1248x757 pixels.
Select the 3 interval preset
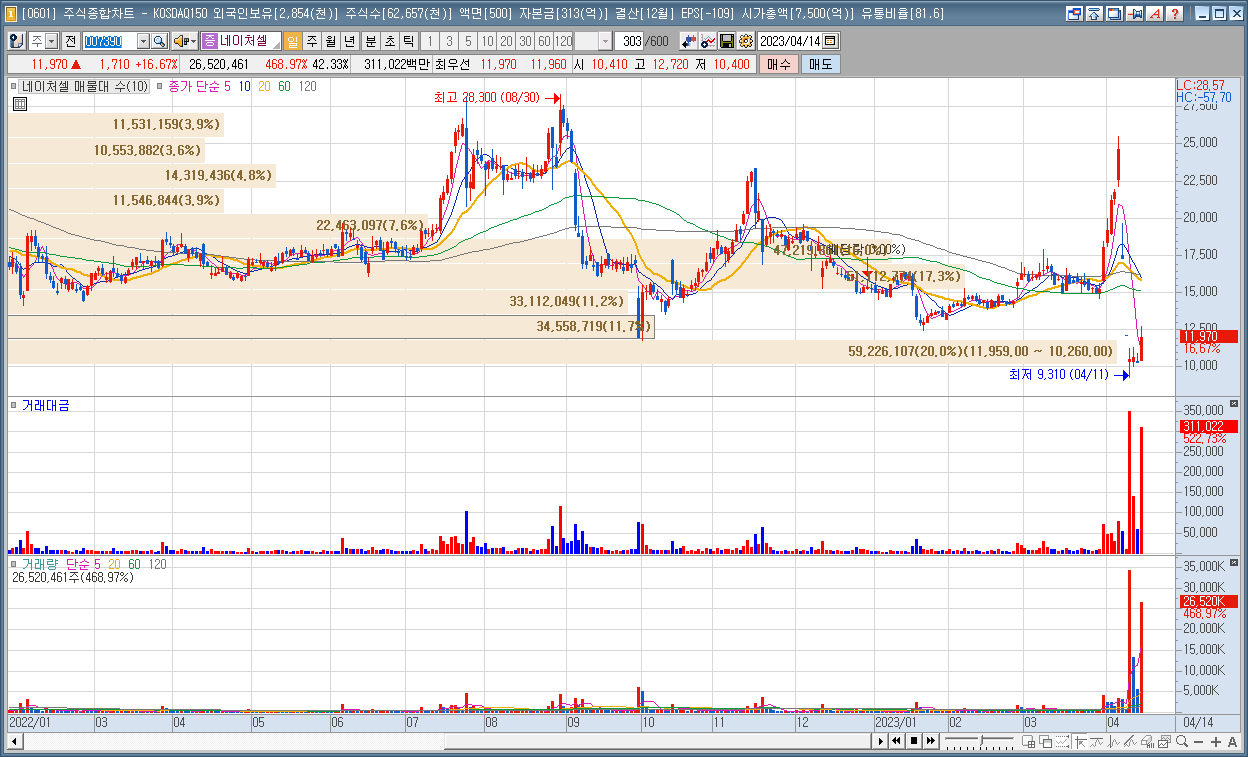449,41
